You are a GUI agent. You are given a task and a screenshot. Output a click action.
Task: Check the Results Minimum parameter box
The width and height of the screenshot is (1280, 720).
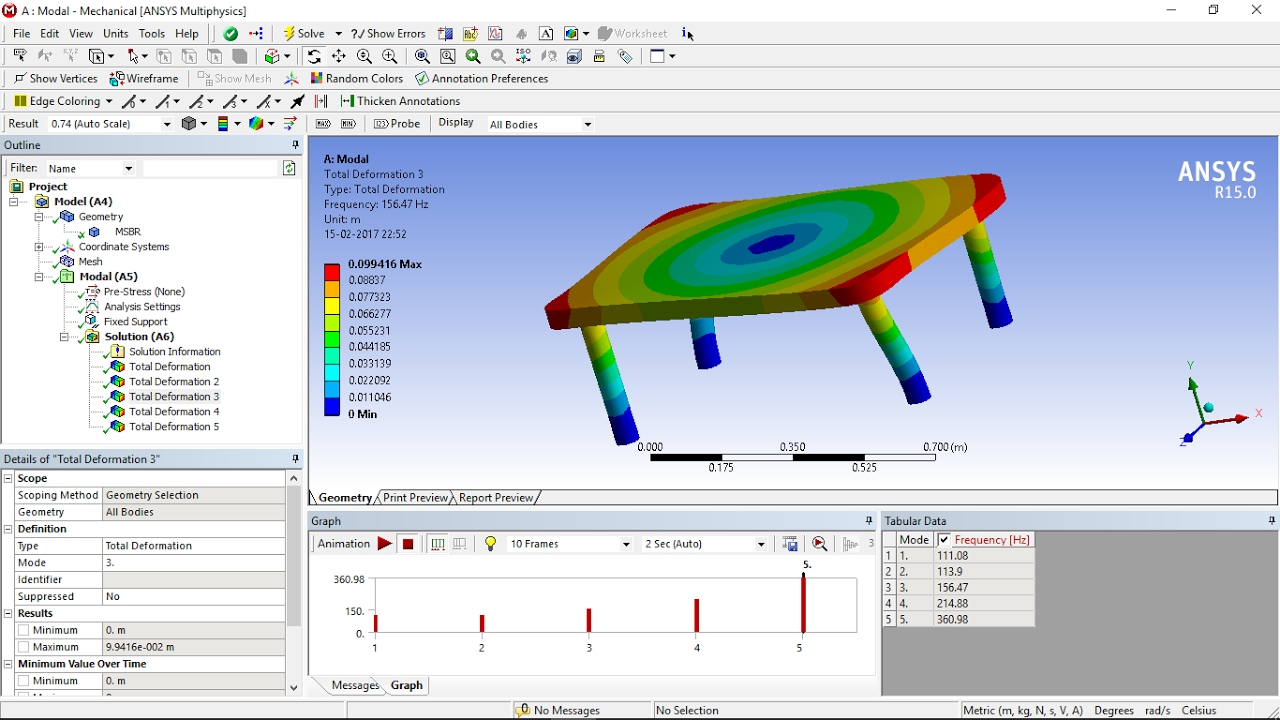point(24,631)
